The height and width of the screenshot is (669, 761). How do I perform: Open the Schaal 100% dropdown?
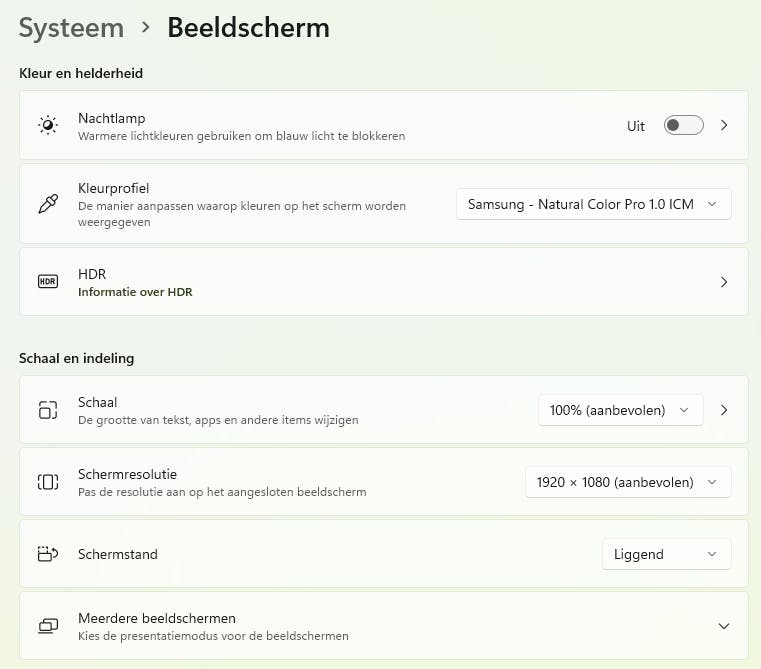620,410
